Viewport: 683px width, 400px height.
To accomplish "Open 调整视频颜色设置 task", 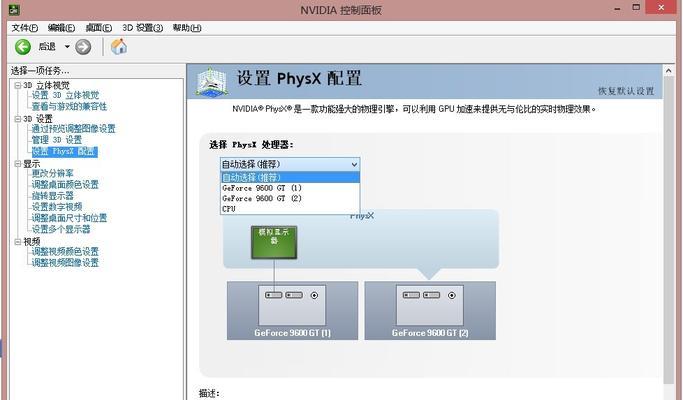I will 65,252.
